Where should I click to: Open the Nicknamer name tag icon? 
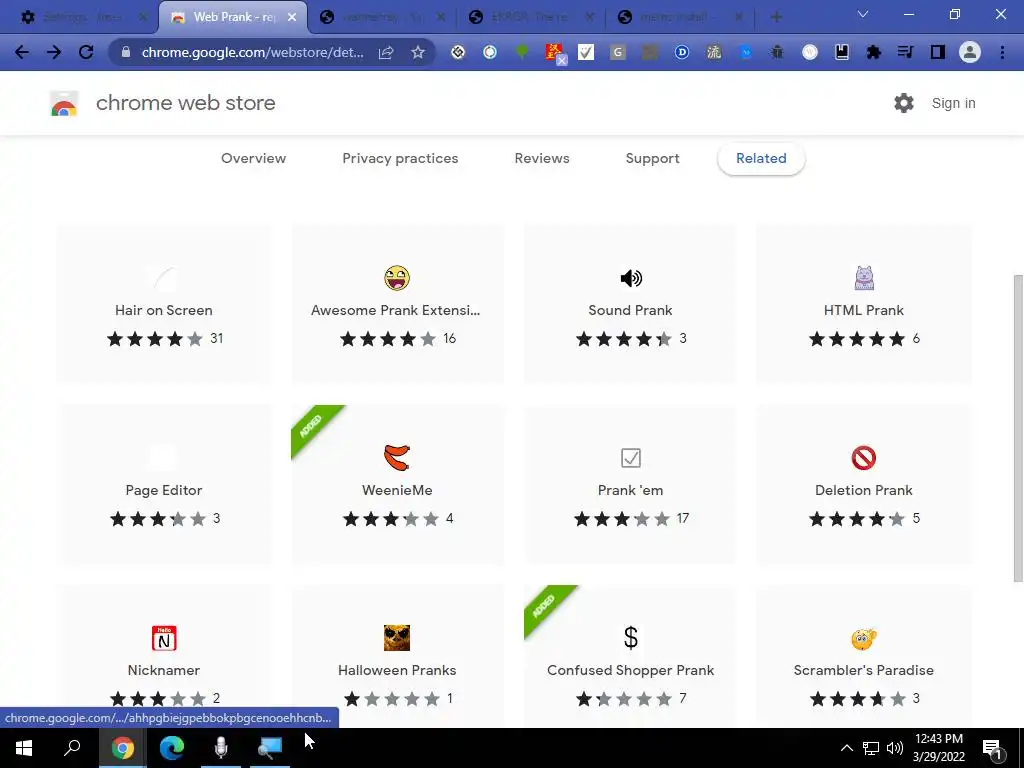[164, 638]
